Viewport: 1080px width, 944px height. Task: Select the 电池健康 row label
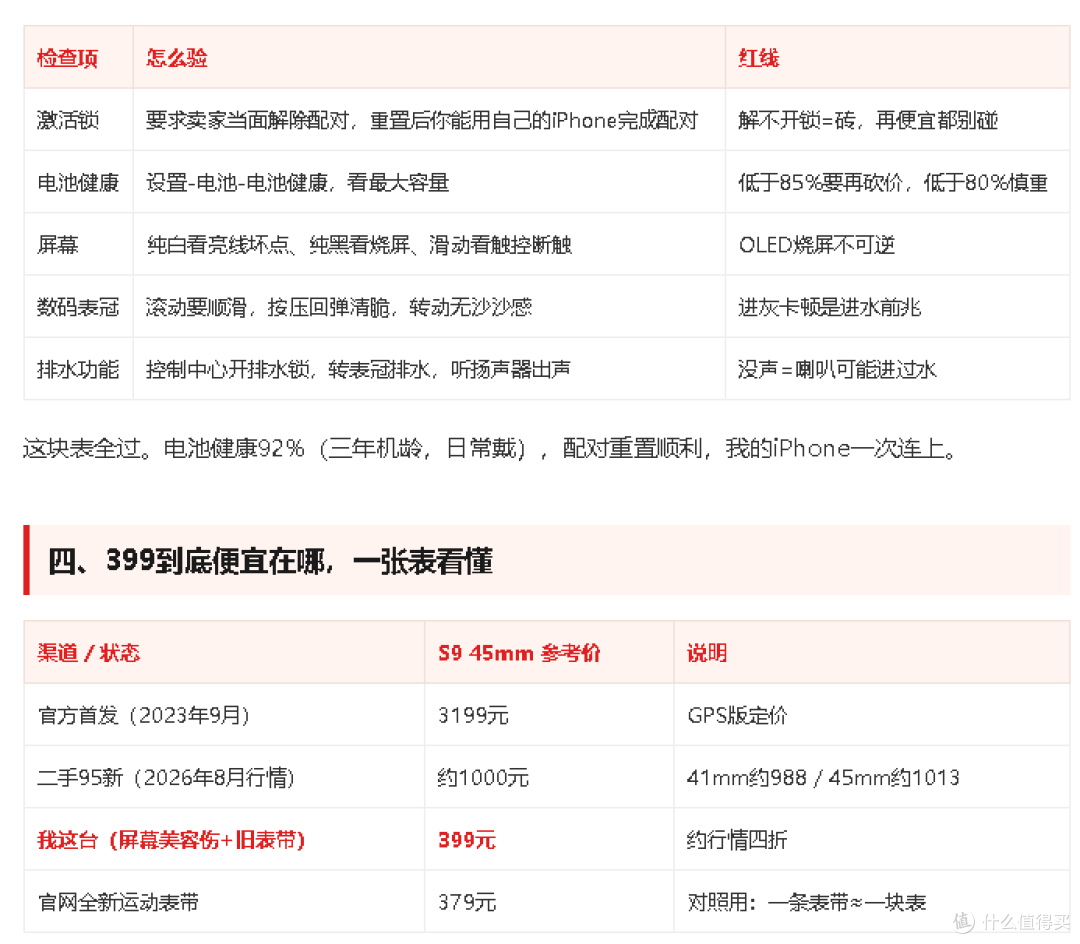pos(78,182)
